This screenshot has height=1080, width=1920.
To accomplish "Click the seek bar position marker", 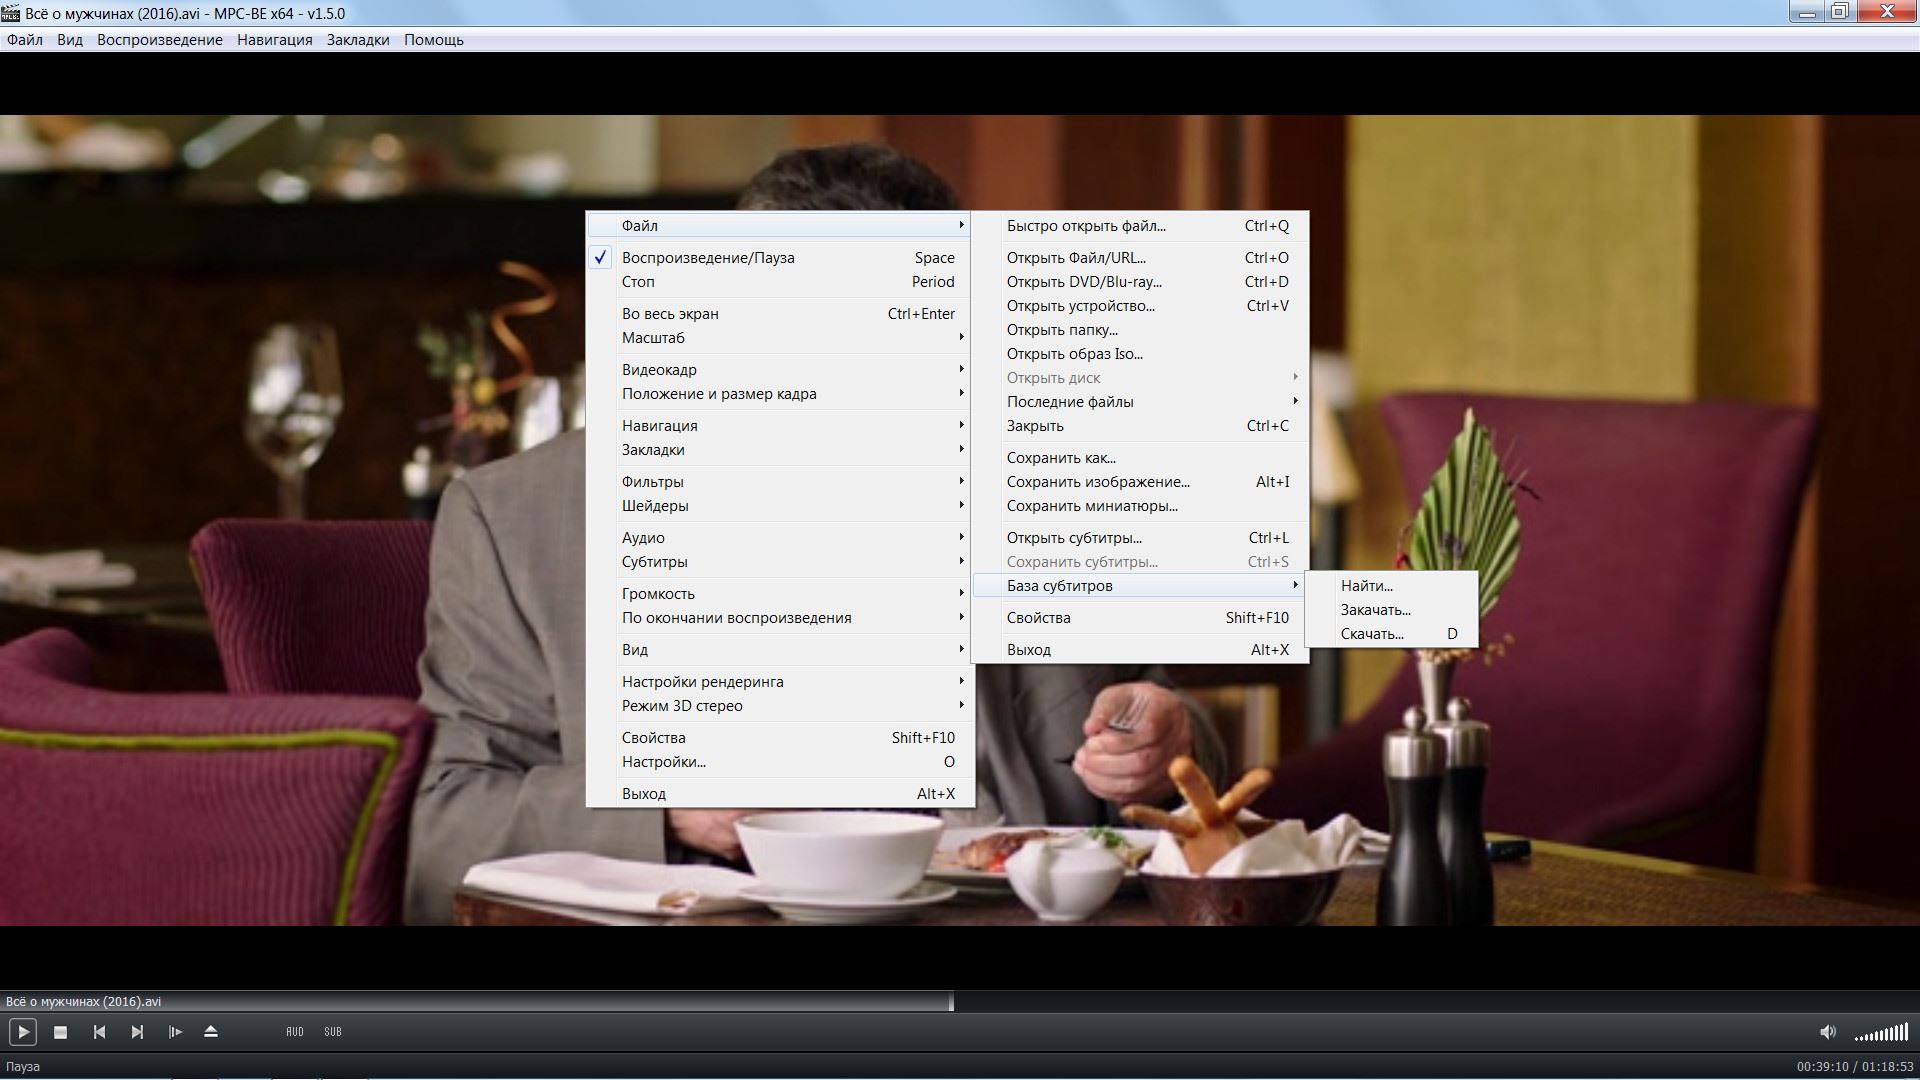I will 951,1001.
